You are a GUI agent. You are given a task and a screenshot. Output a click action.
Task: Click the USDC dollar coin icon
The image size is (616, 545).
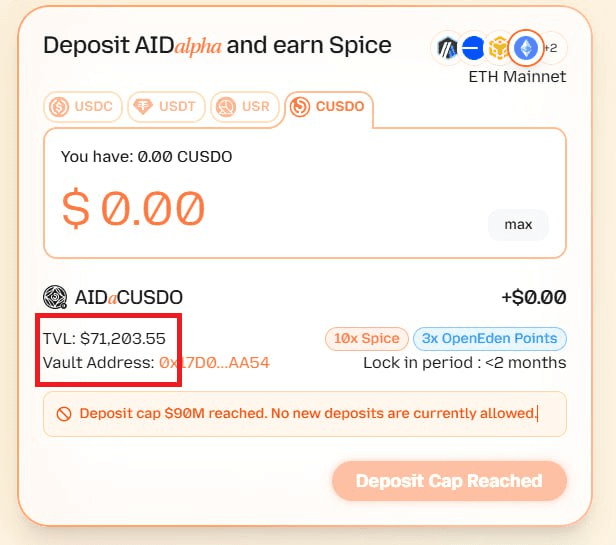tap(59, 106)
